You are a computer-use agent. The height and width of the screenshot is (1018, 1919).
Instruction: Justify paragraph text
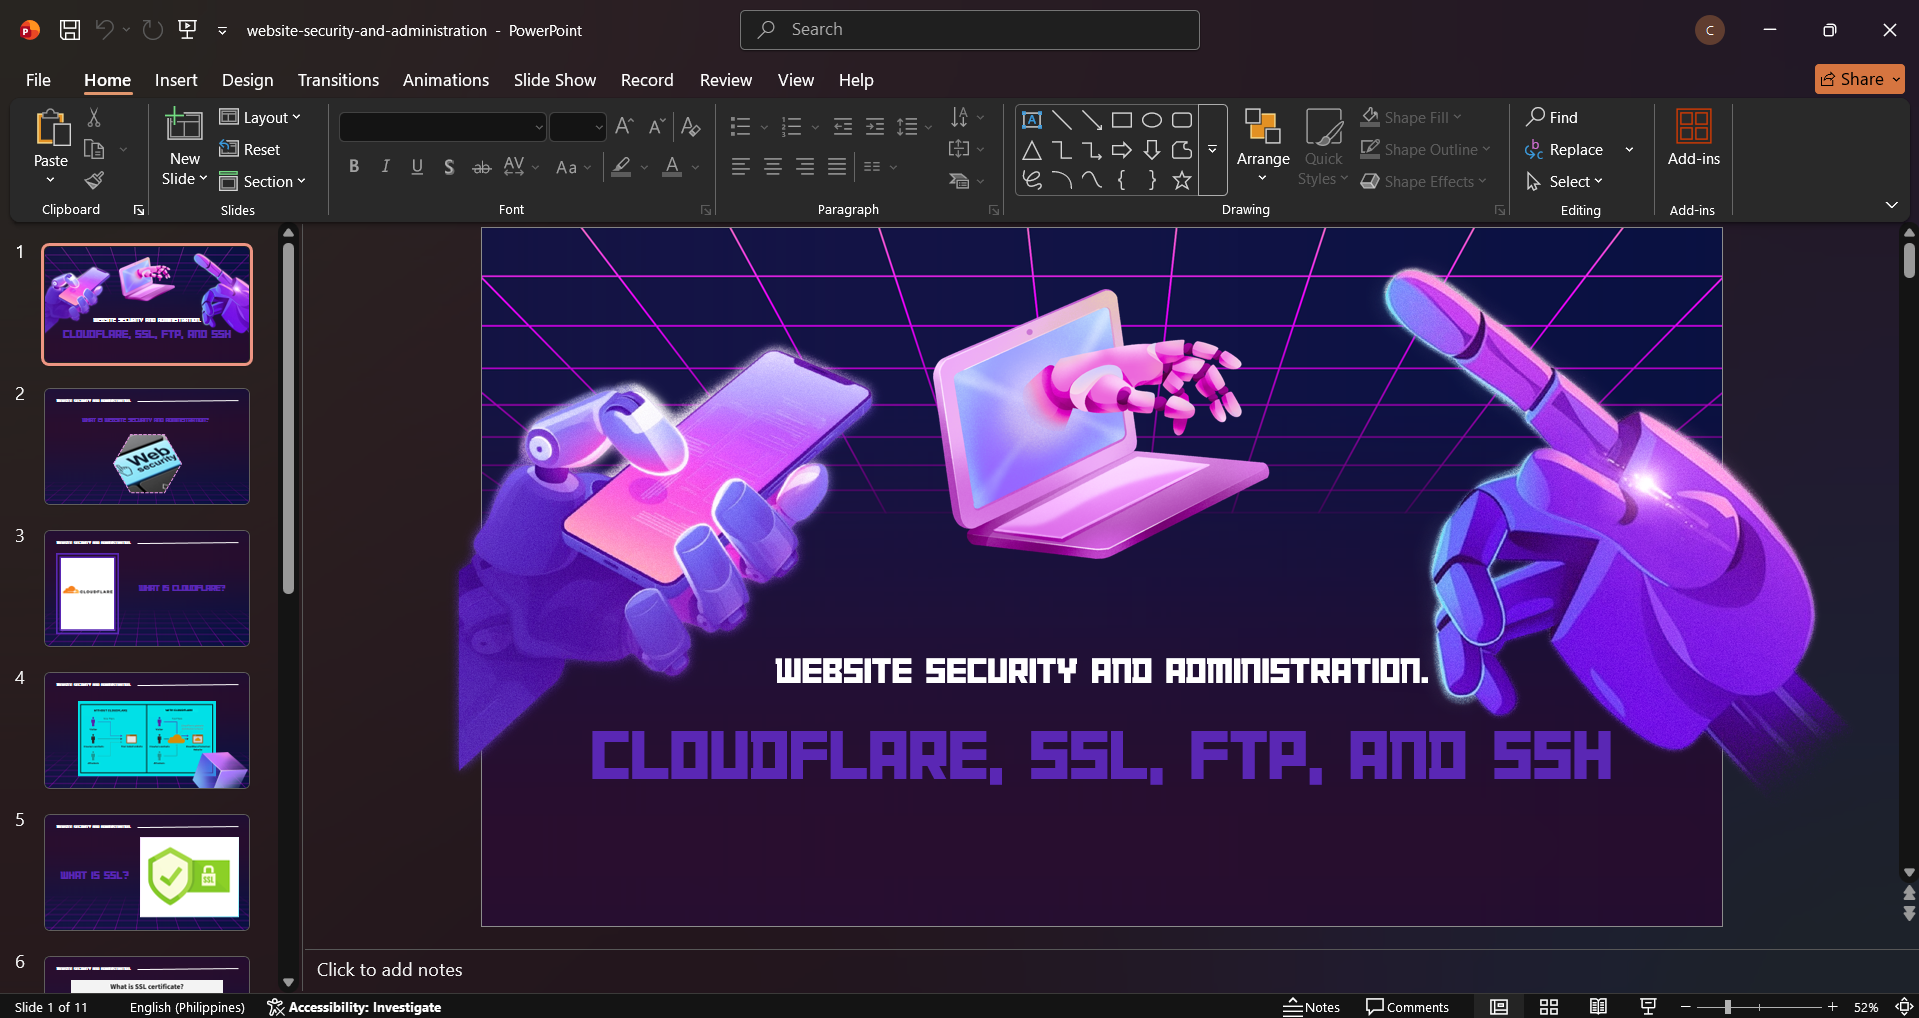[x=837, y=167]
